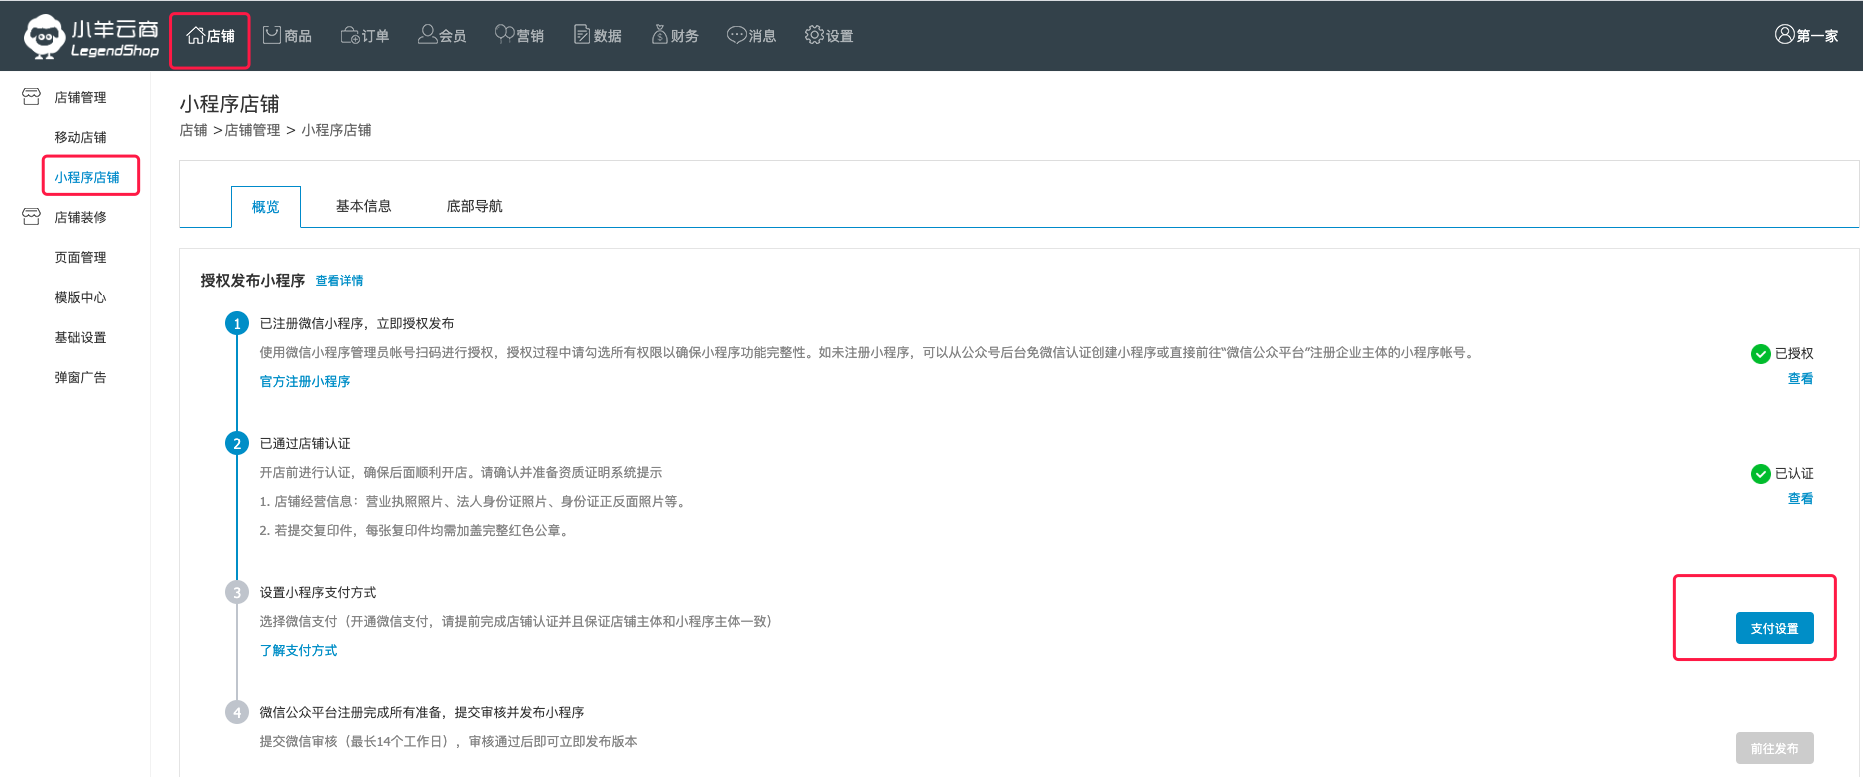The height and width of the screenshot is (777, 1863).
Task: Switch to the 基本信息 tab
Action: (363, 206)
